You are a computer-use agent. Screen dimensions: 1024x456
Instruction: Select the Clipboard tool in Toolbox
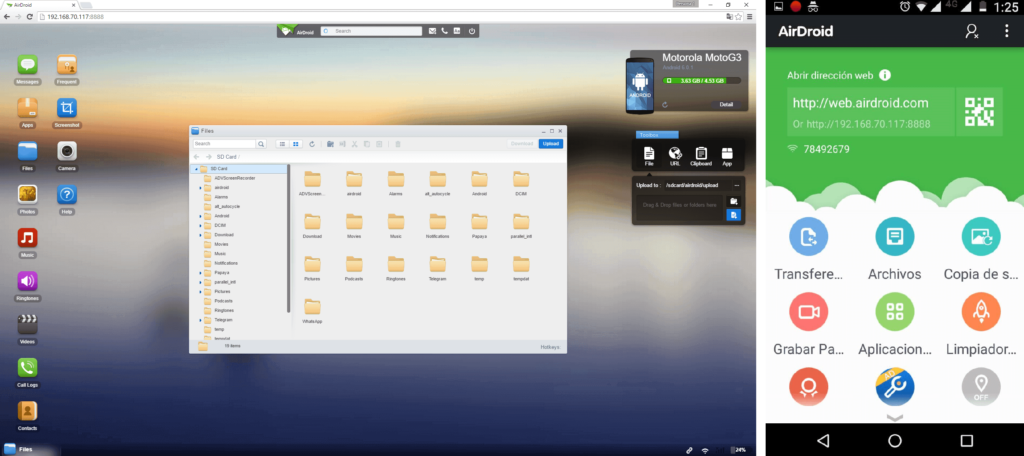point(701,156)
